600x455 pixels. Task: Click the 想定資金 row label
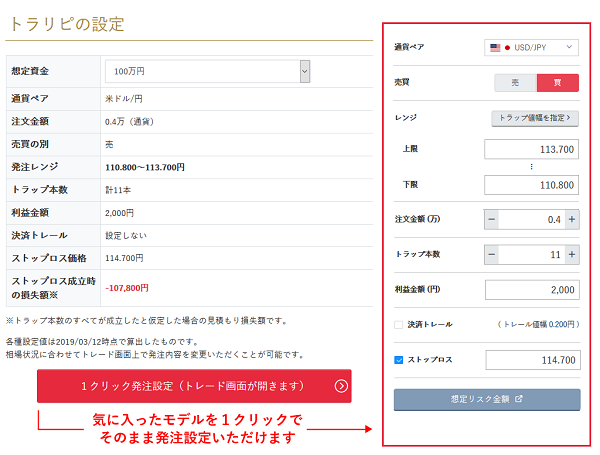[30, 71]
